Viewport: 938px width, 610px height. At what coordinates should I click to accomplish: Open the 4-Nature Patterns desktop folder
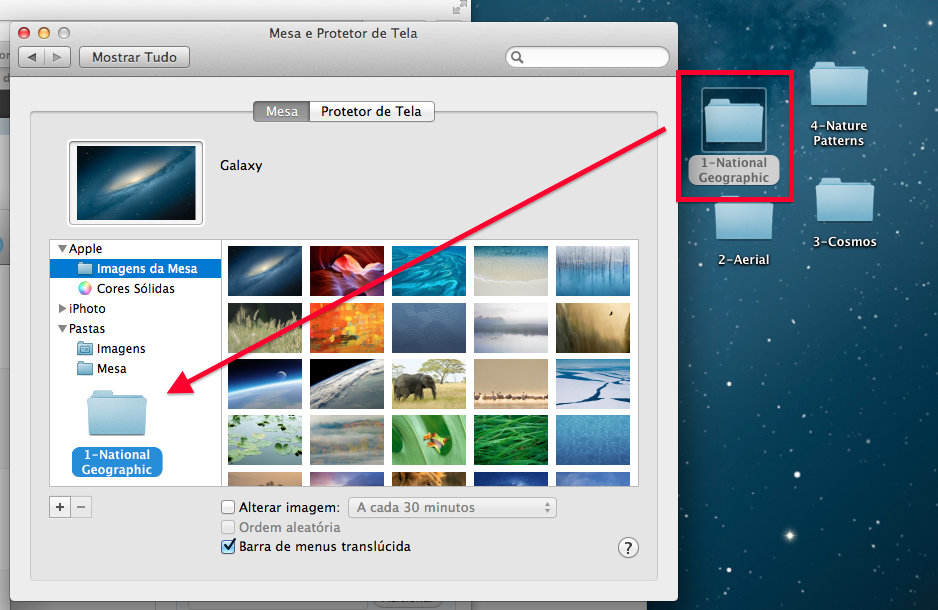click(838, 86)
